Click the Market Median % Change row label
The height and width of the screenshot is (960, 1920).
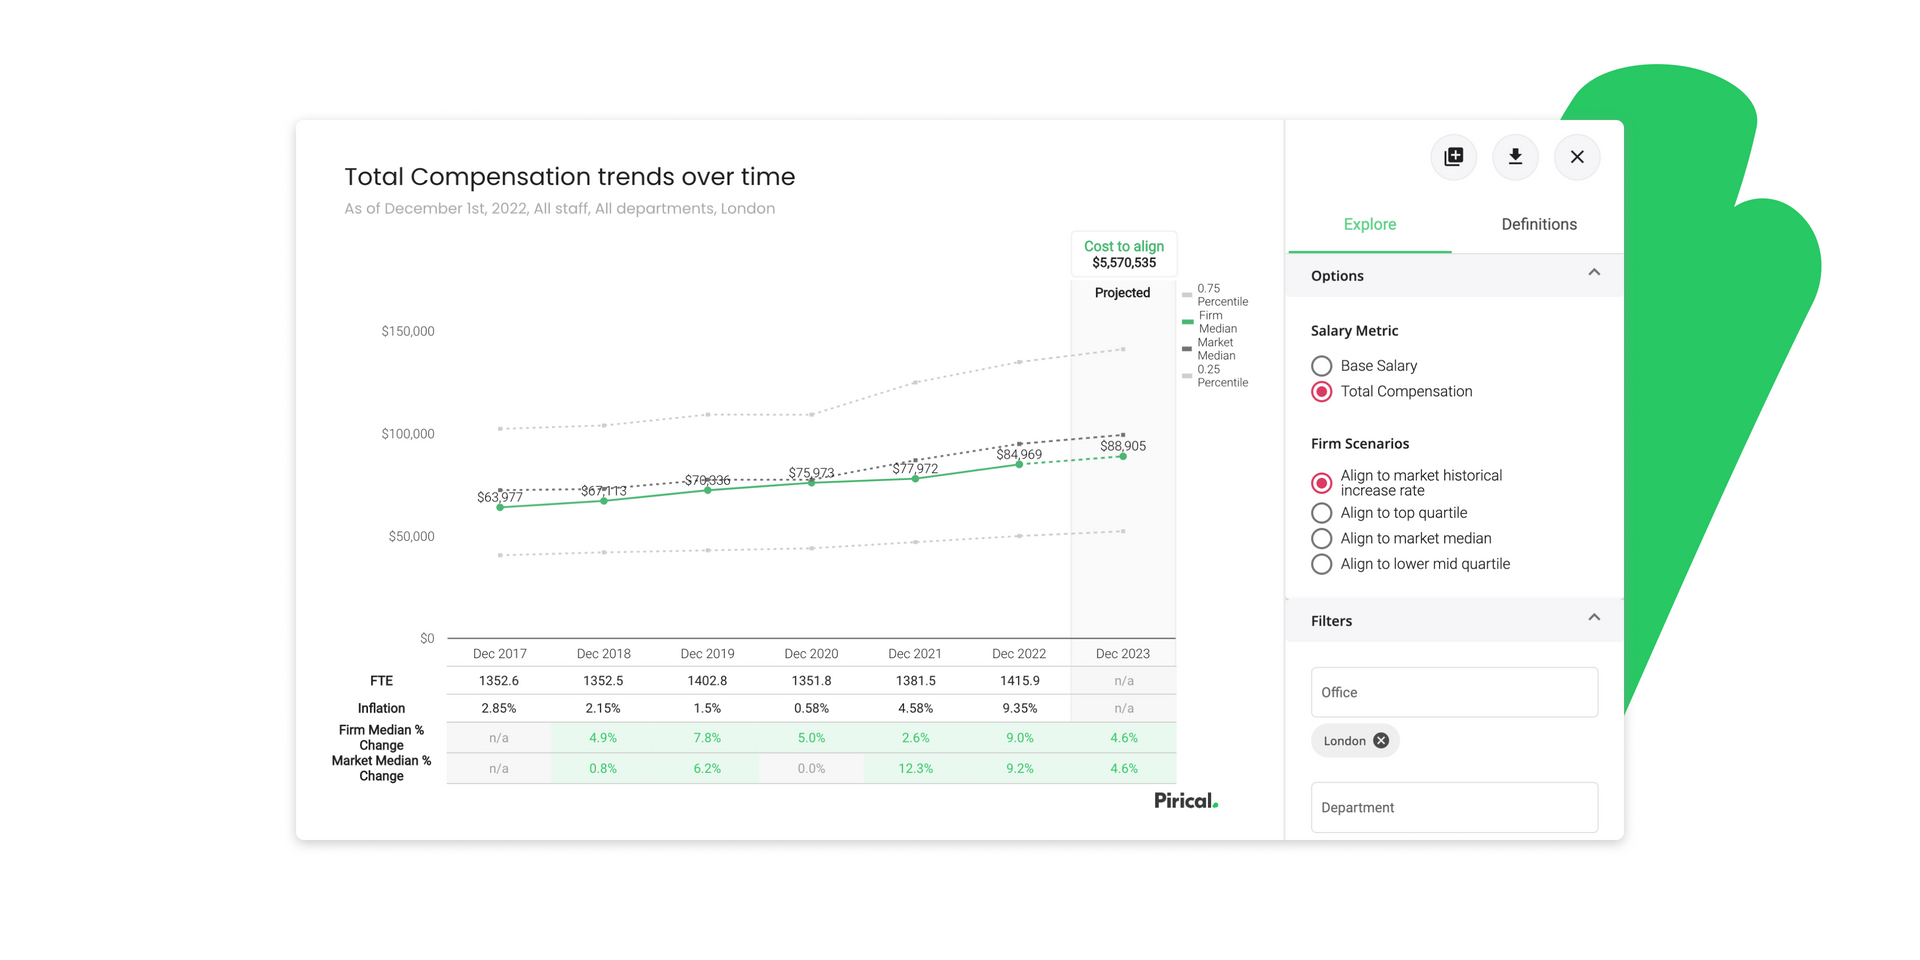pos(381,769)
